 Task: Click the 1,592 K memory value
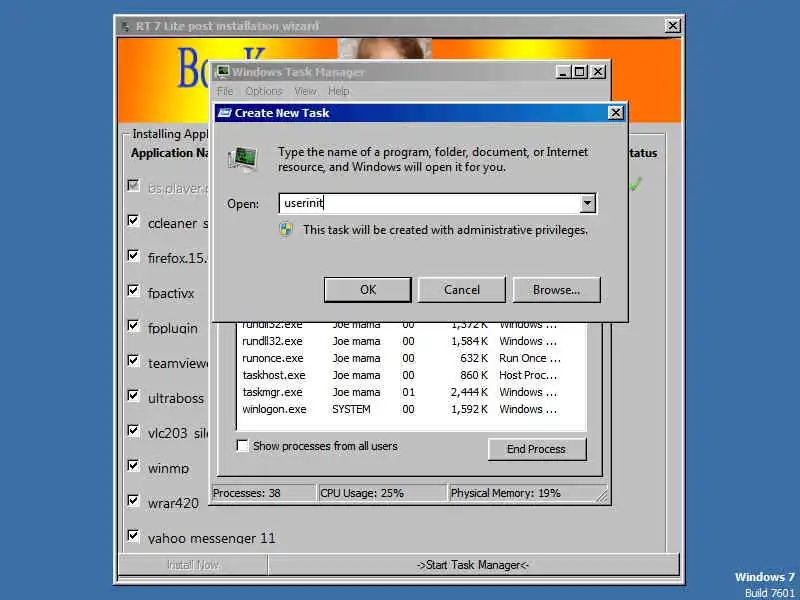469,409
